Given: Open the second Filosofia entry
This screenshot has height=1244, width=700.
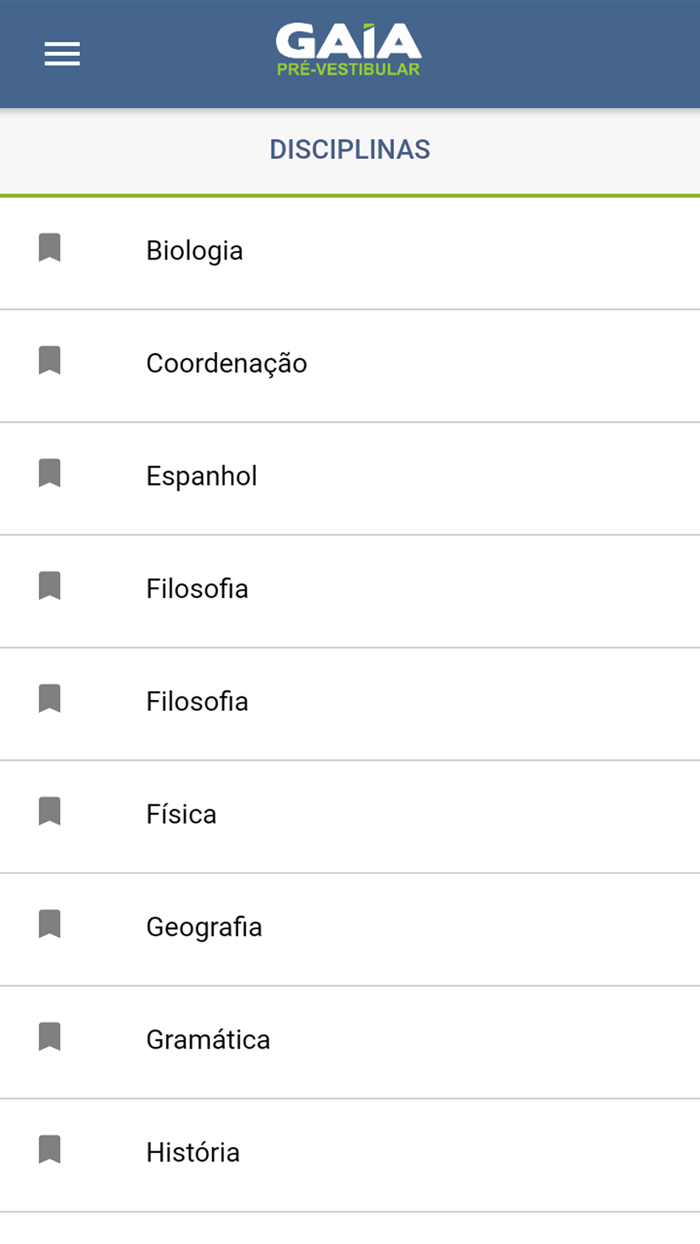Looking at the screenshot, I should coord(197,702).
